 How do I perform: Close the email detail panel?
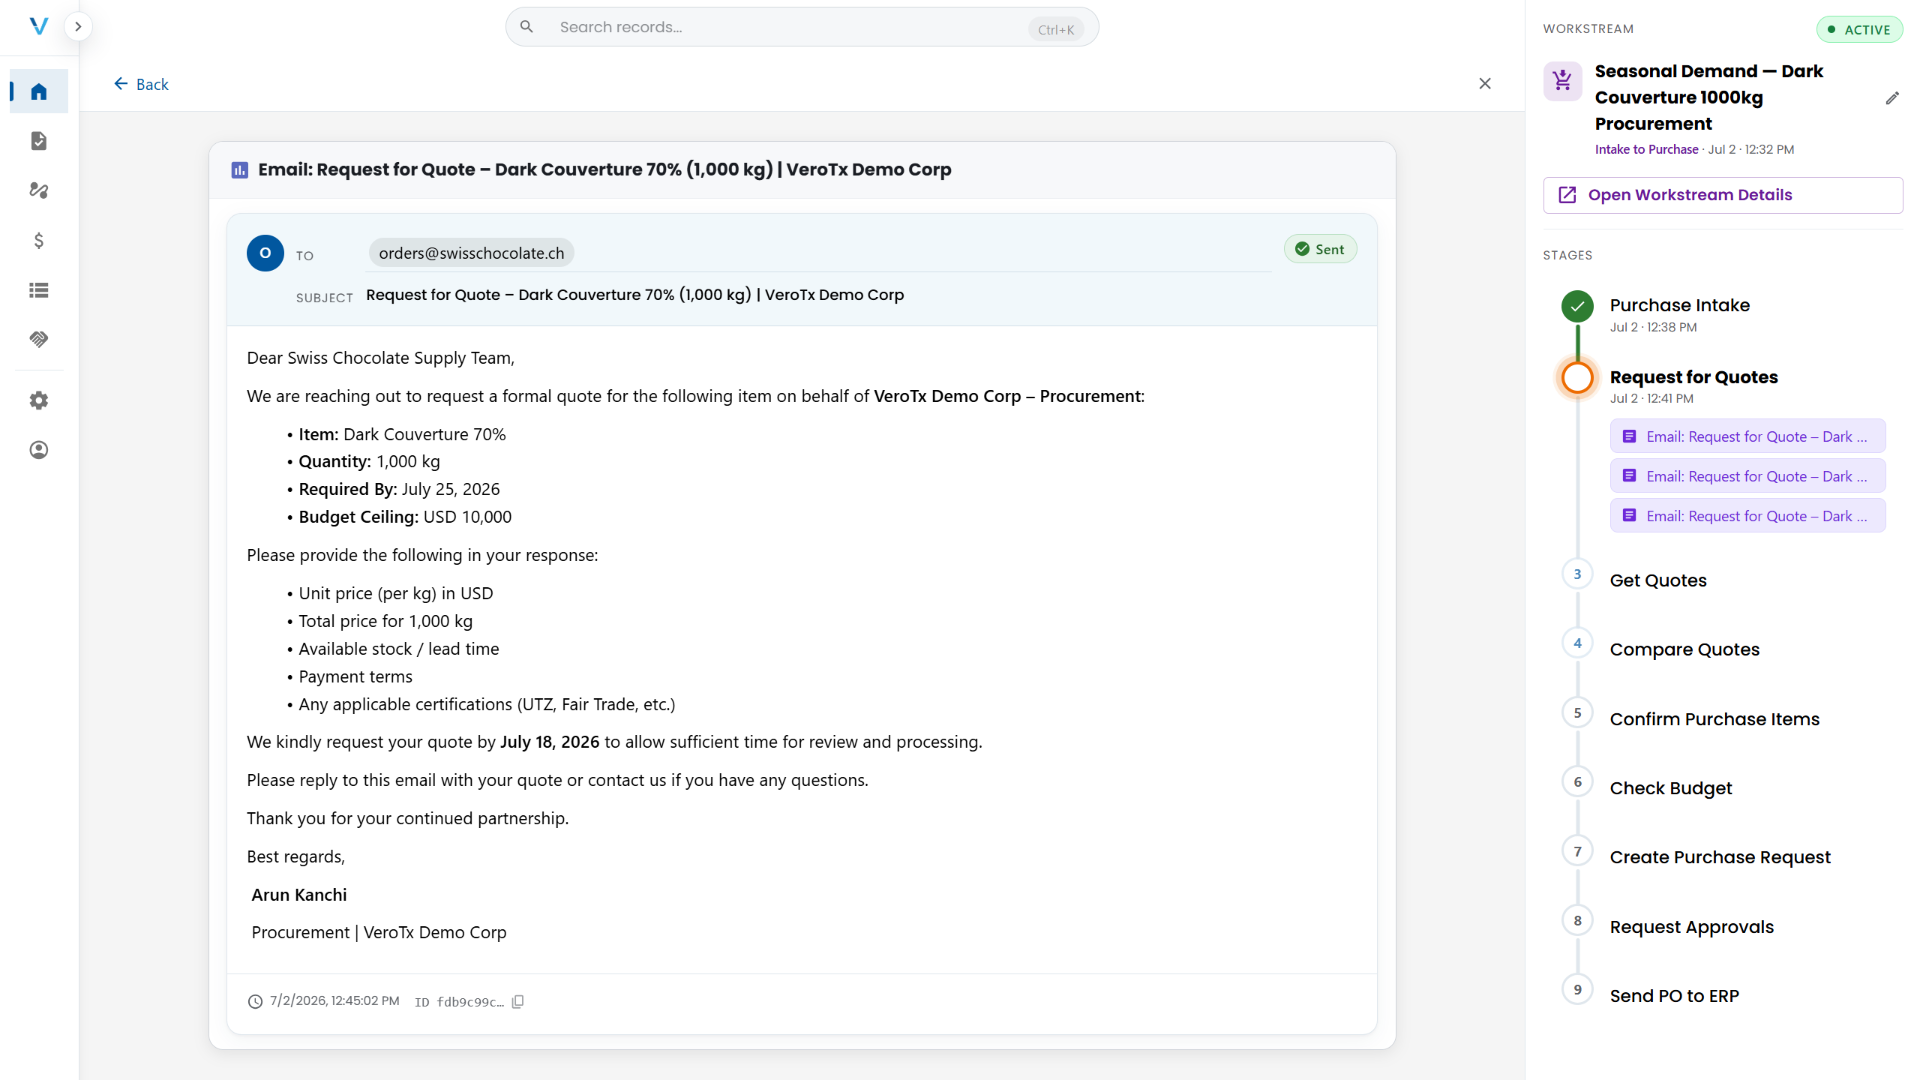pos(1485,84)
